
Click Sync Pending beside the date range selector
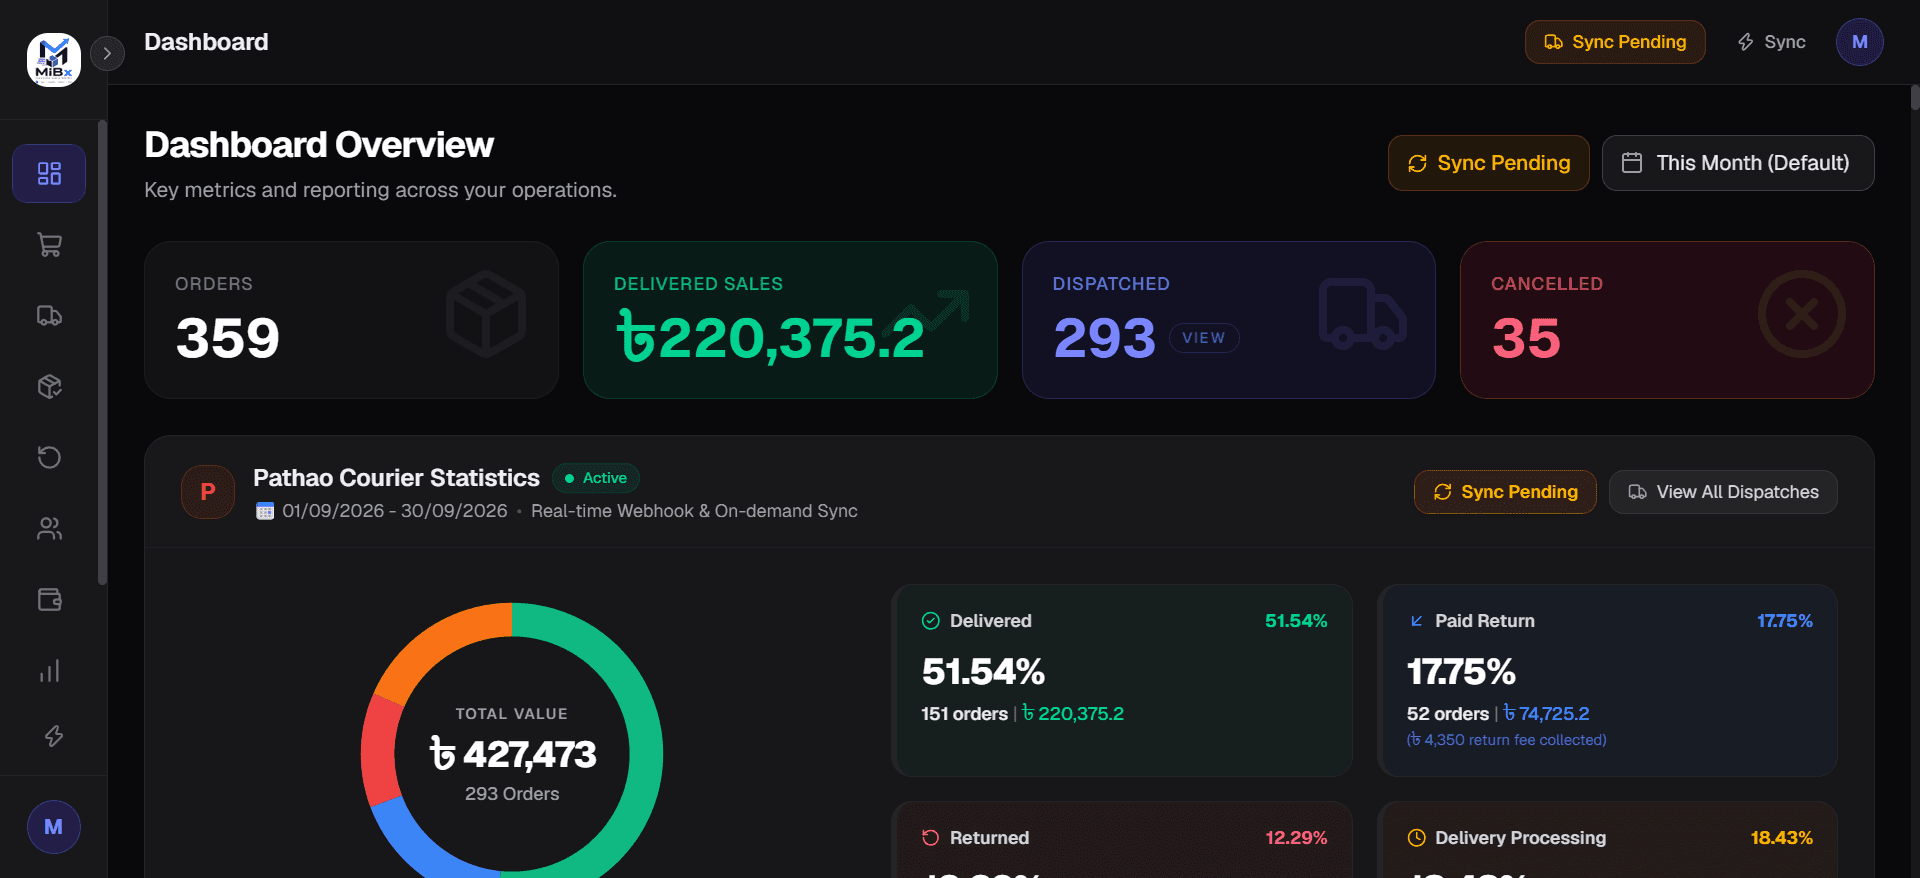click(x=1488, y=163)
